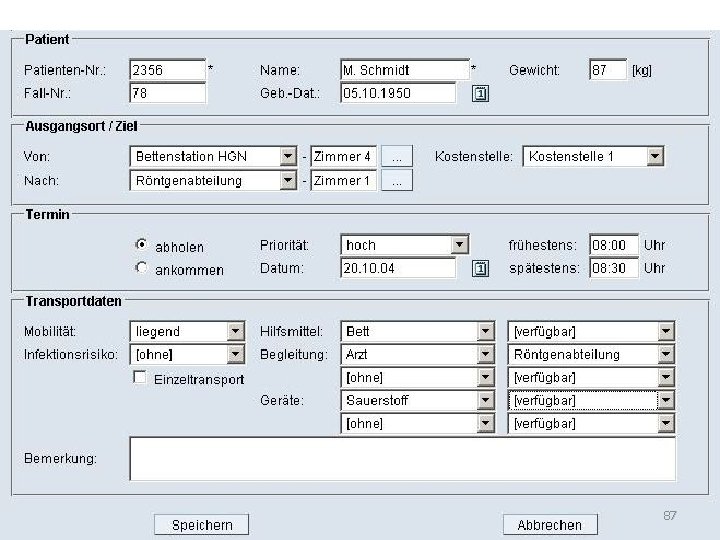Viewport: 720px width, 540px height.
Task: Enable the Einzeltransport checkbox
Action: [140, 377]
